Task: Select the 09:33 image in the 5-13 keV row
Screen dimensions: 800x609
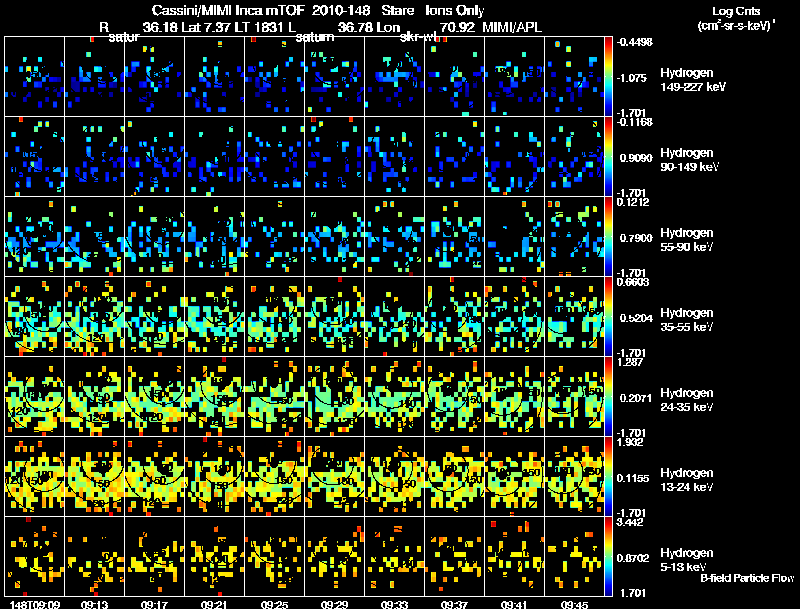Action: point(394,556)
